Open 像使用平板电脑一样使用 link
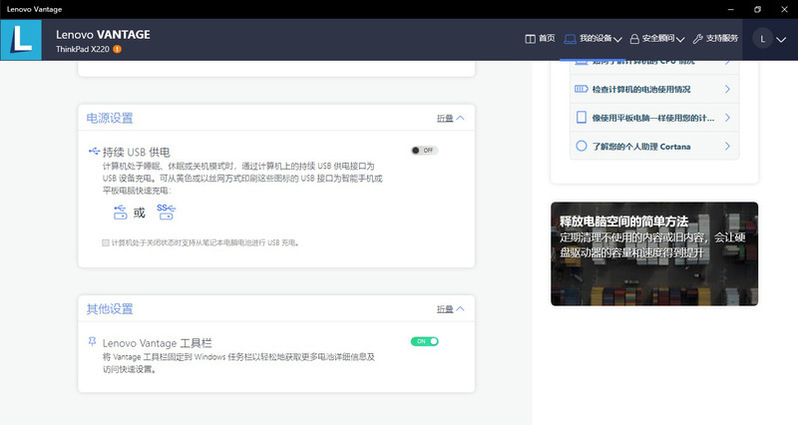 click(x=653, y=118)
